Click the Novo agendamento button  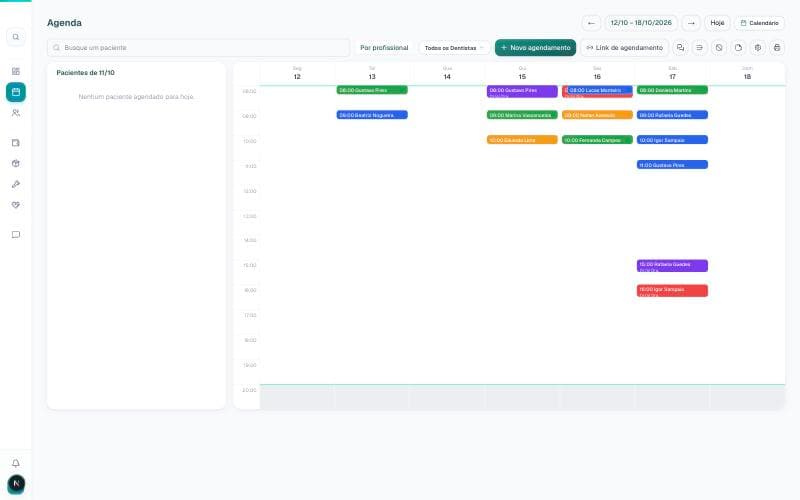tap(535, 47)
